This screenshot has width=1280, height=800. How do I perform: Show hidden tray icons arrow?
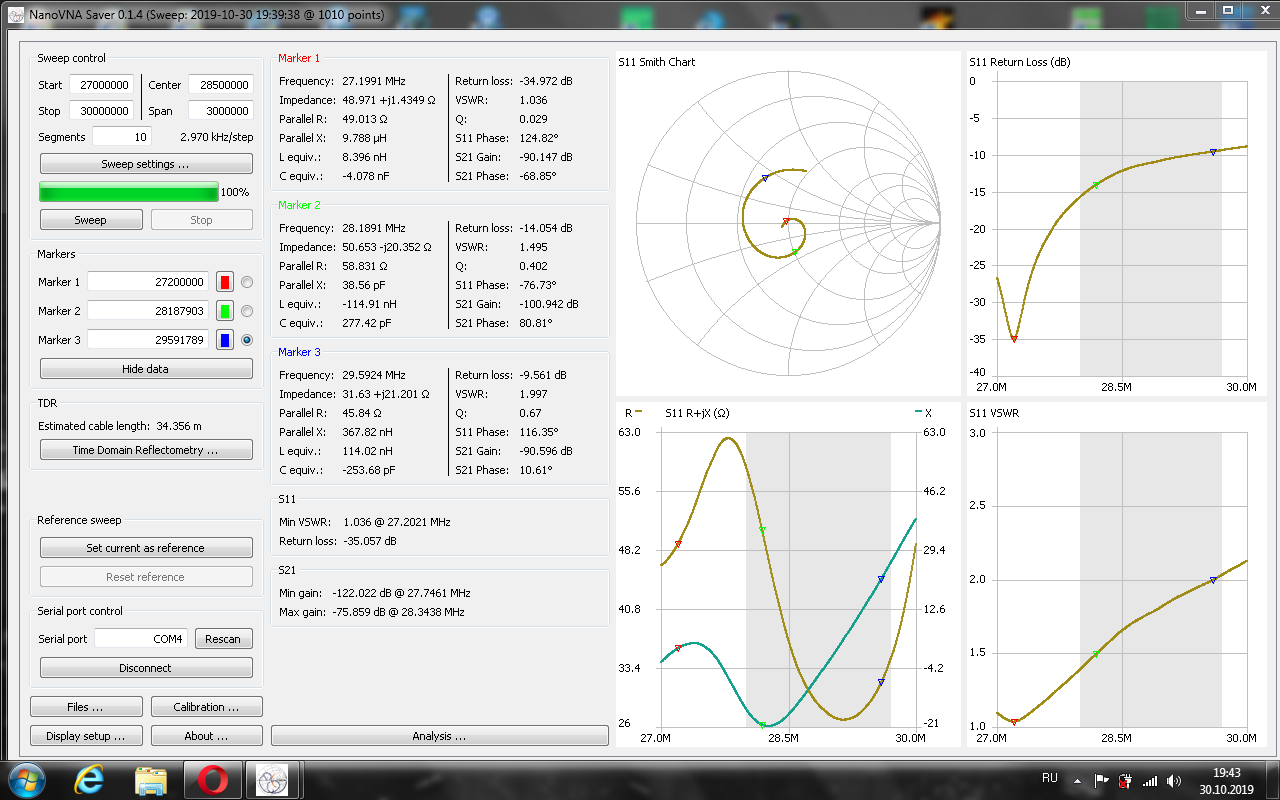[x=1077, y=780]
